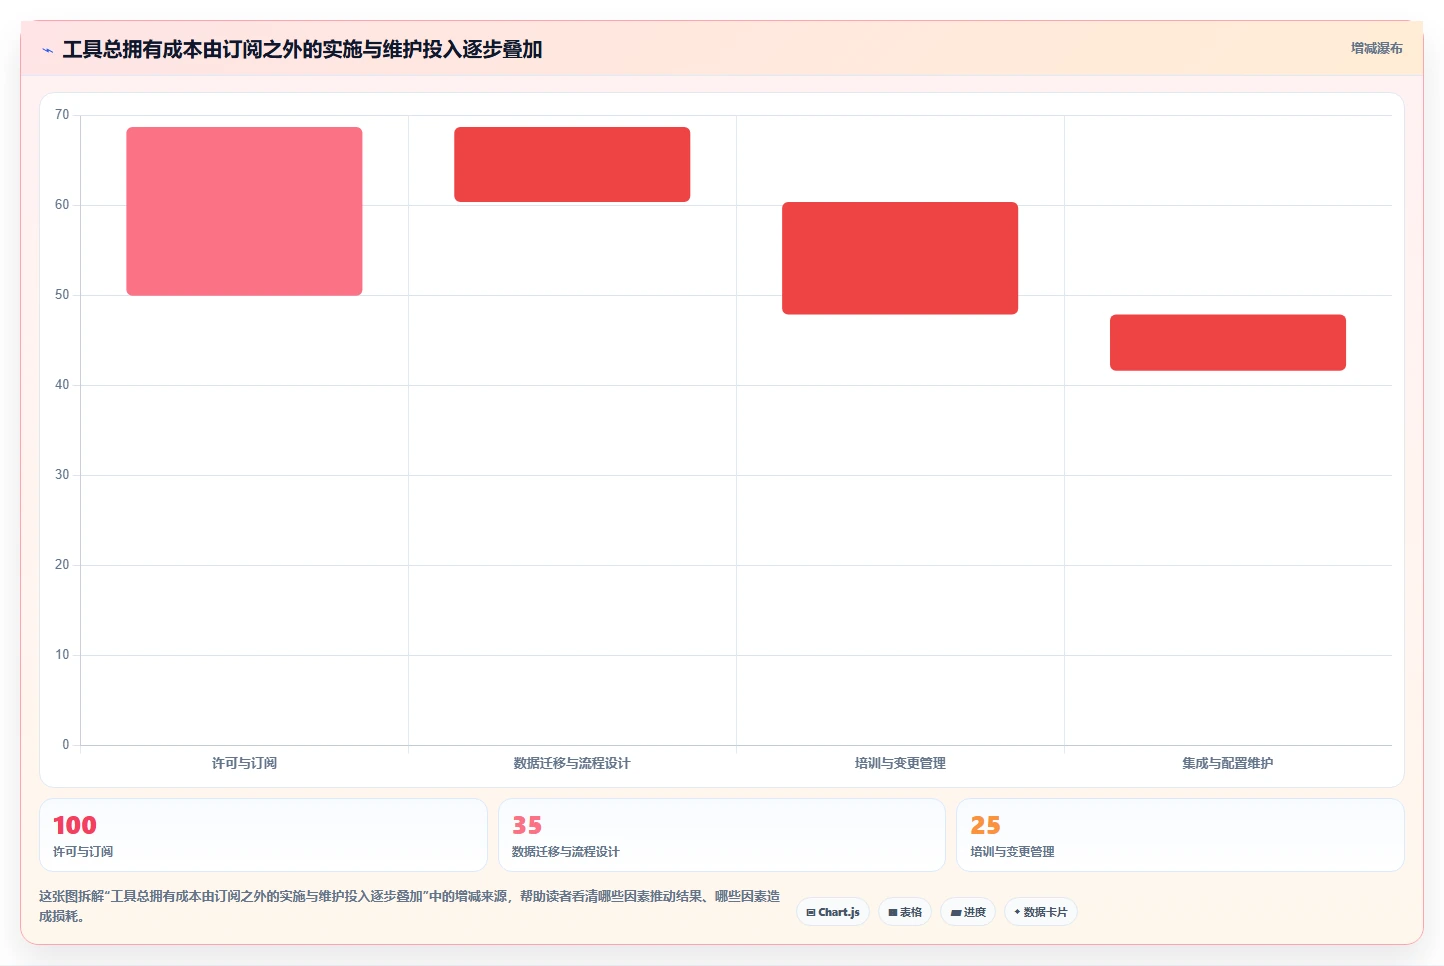
Task: Click the y-axis value 10
Action: [62, 655]
